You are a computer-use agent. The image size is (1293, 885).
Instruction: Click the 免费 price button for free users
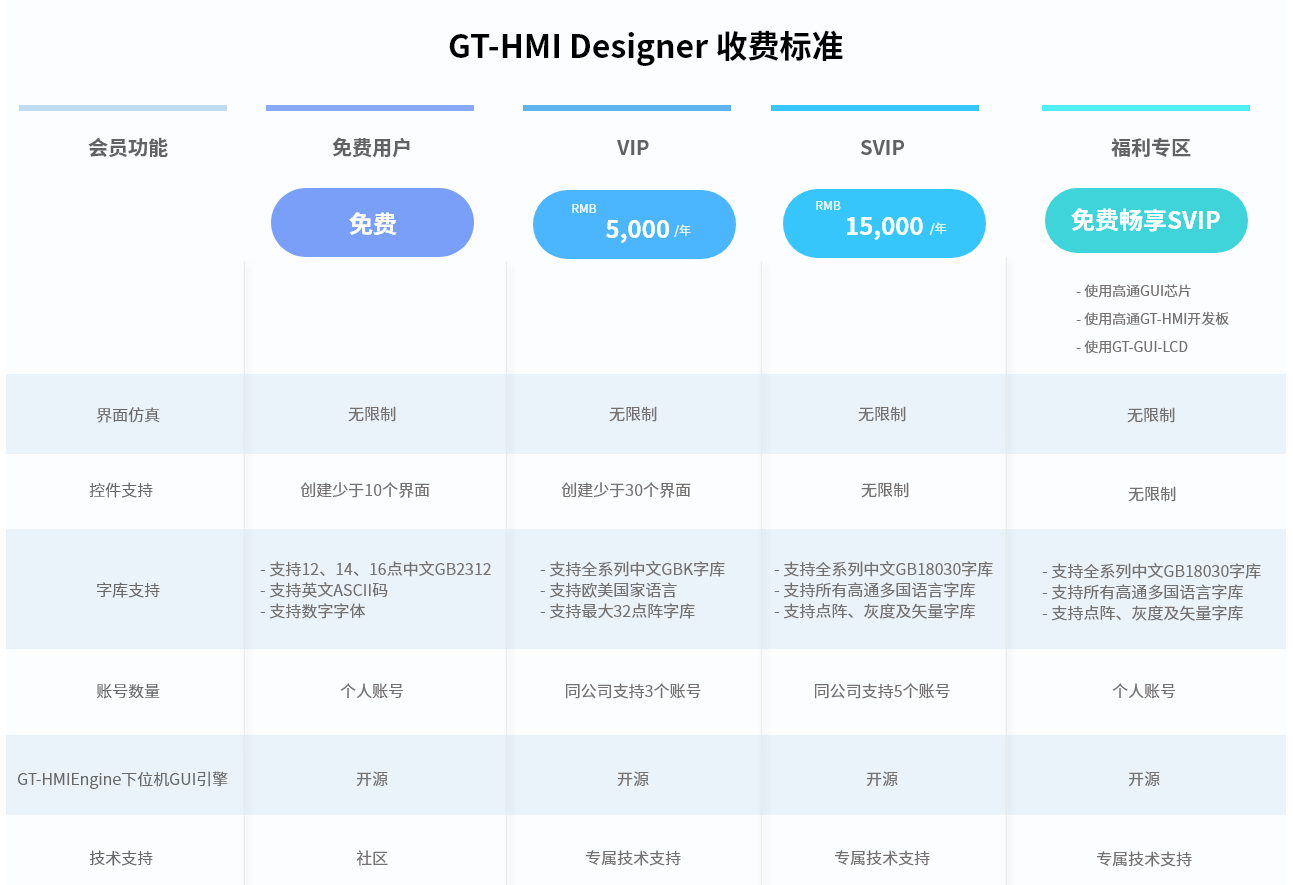[372, 223]
